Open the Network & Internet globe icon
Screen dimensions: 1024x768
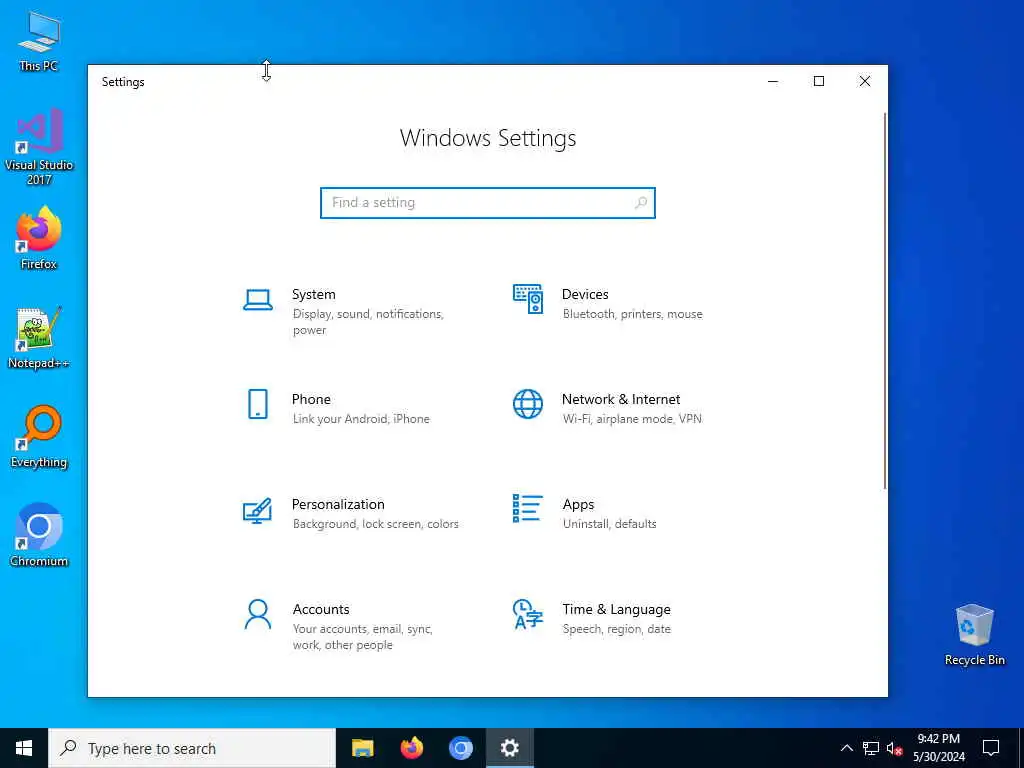click(x=528, y=404)
